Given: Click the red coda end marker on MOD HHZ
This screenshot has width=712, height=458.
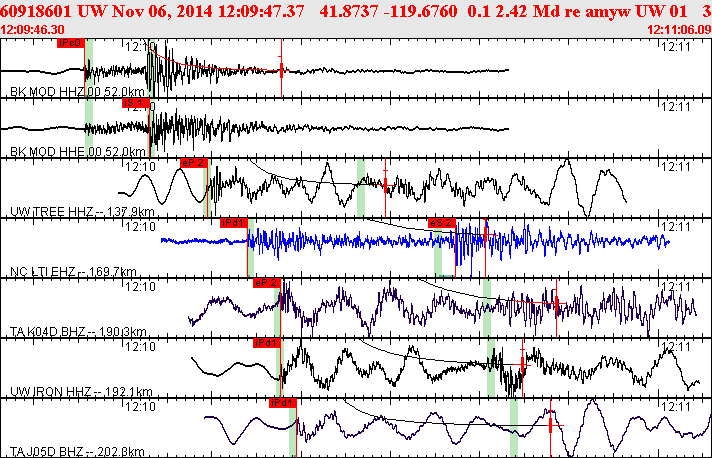Looking at the screenshot, I should (282, 69).
